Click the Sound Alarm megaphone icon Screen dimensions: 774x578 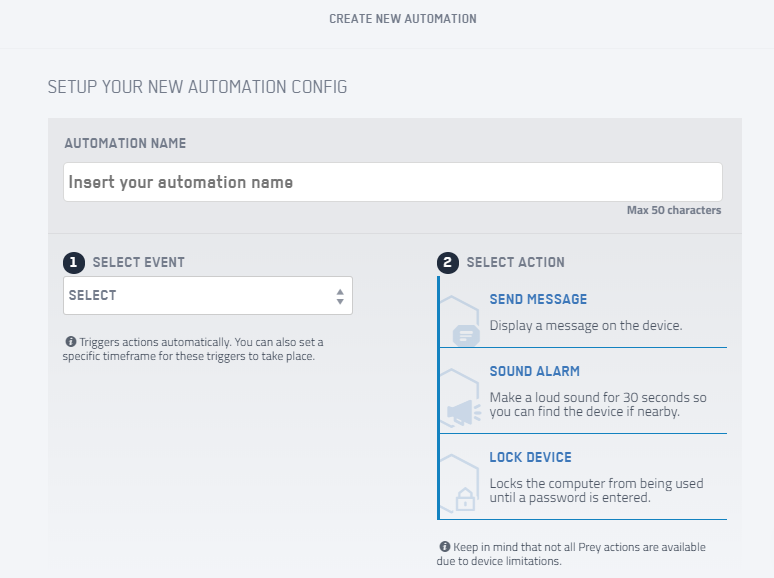coord(461,411)
